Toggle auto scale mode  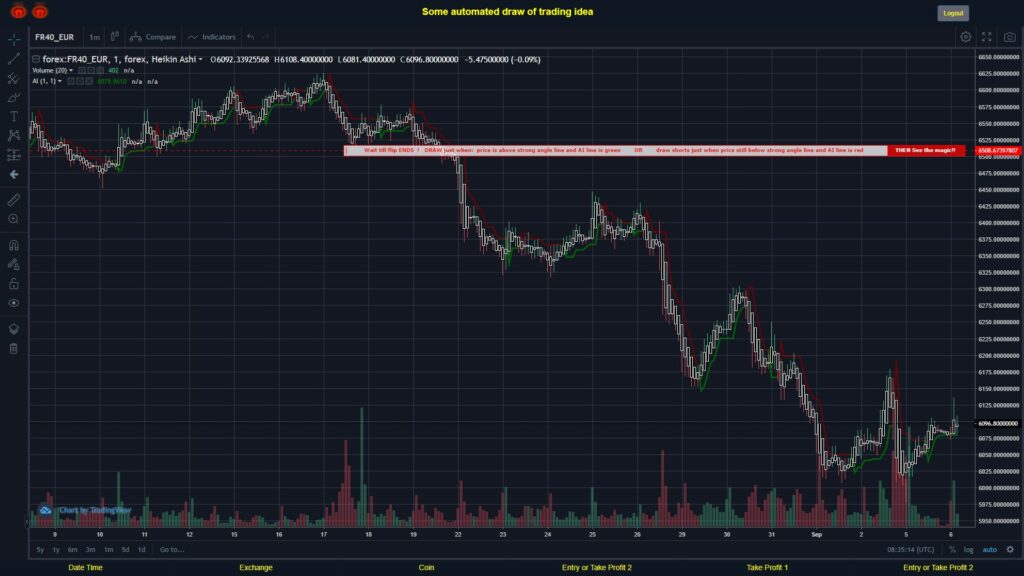click(990, 550)
